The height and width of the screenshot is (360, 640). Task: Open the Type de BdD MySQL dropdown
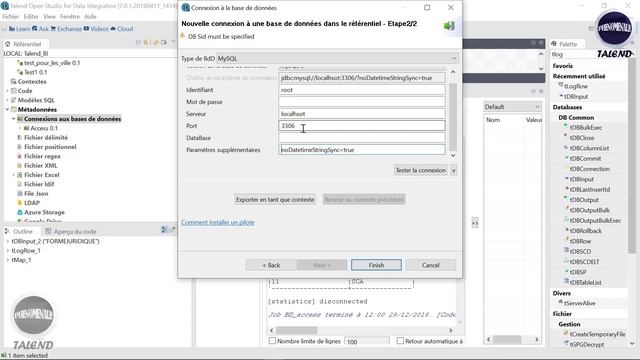(337, 58)
